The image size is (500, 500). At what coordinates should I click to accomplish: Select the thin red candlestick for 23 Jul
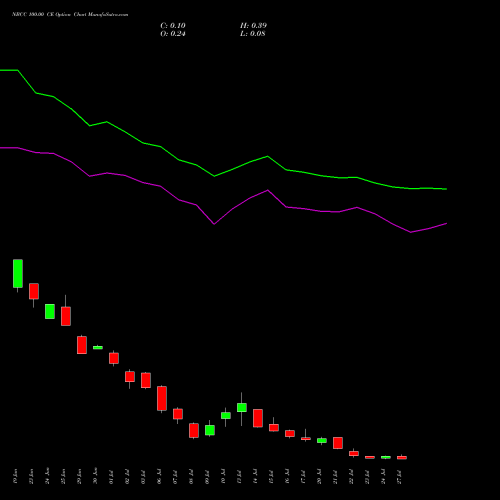click(x=370, y=457)
